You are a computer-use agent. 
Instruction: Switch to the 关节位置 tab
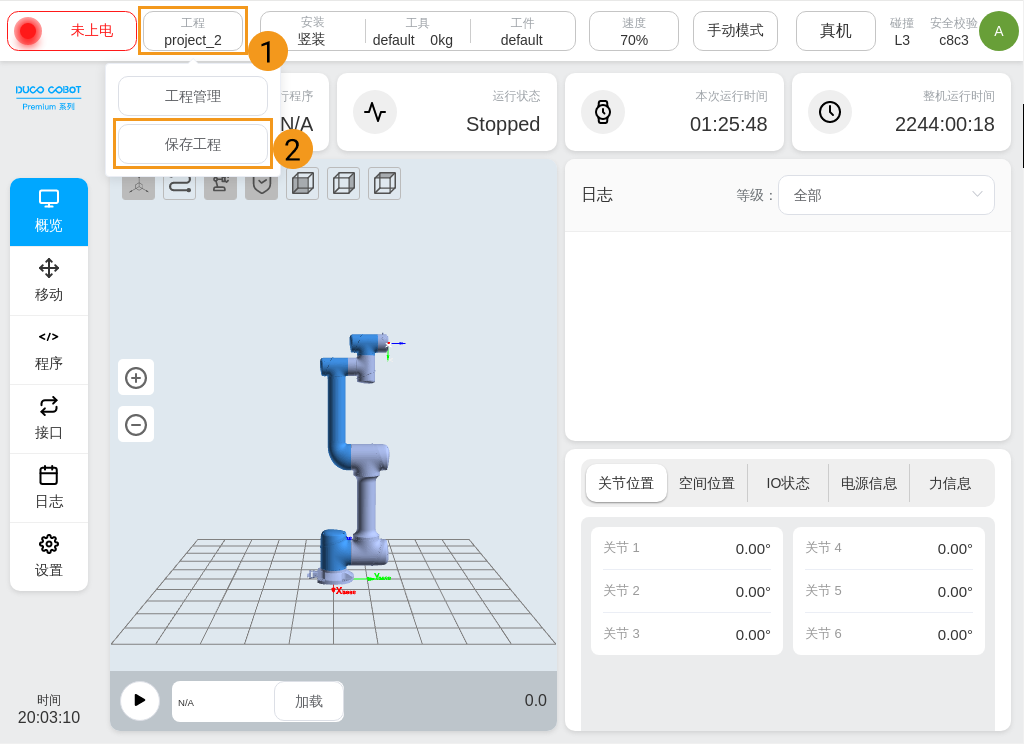pos(626,483)
